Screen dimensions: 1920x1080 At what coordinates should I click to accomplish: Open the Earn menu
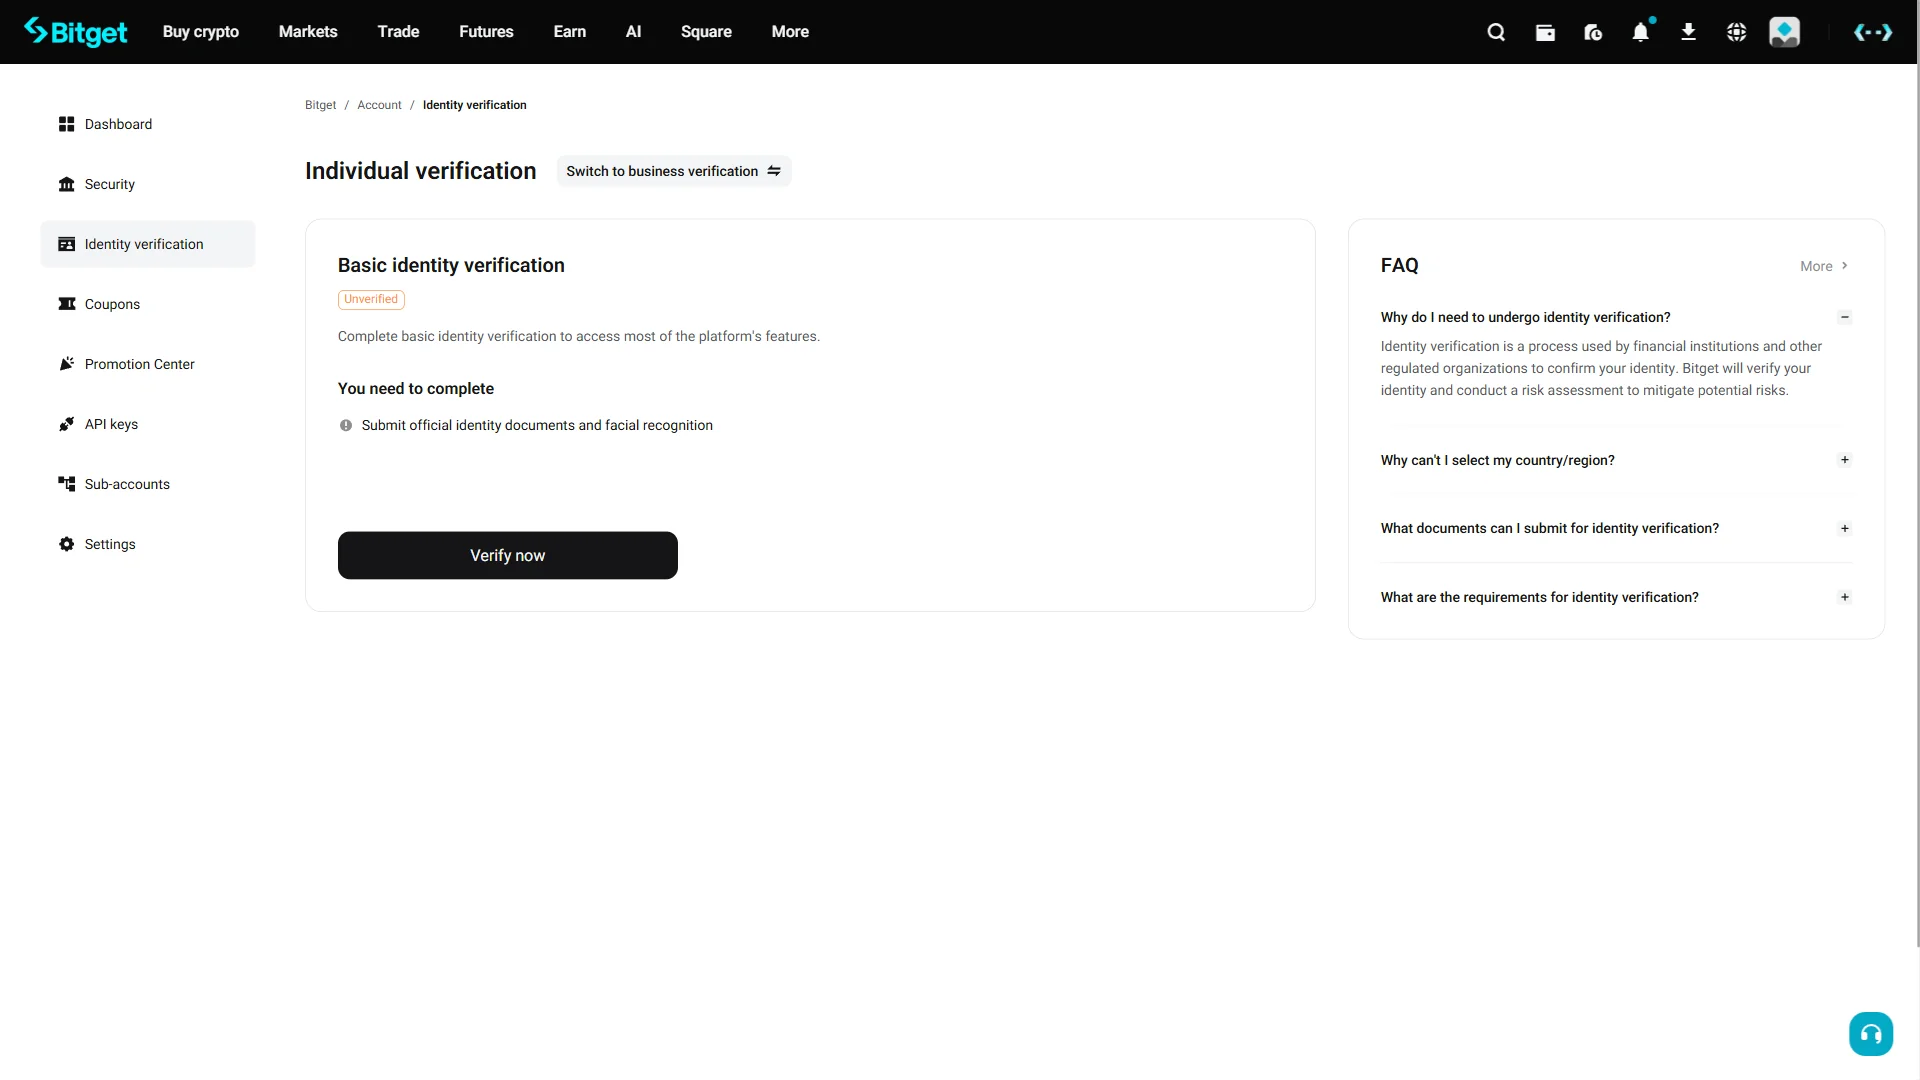[570, 32]
